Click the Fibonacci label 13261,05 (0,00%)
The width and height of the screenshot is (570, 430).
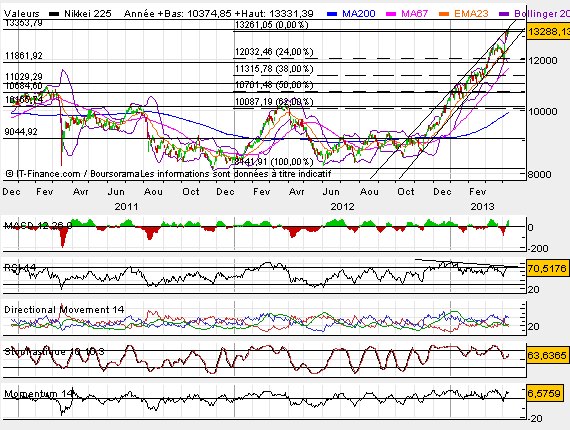click(x=272, y=25)
